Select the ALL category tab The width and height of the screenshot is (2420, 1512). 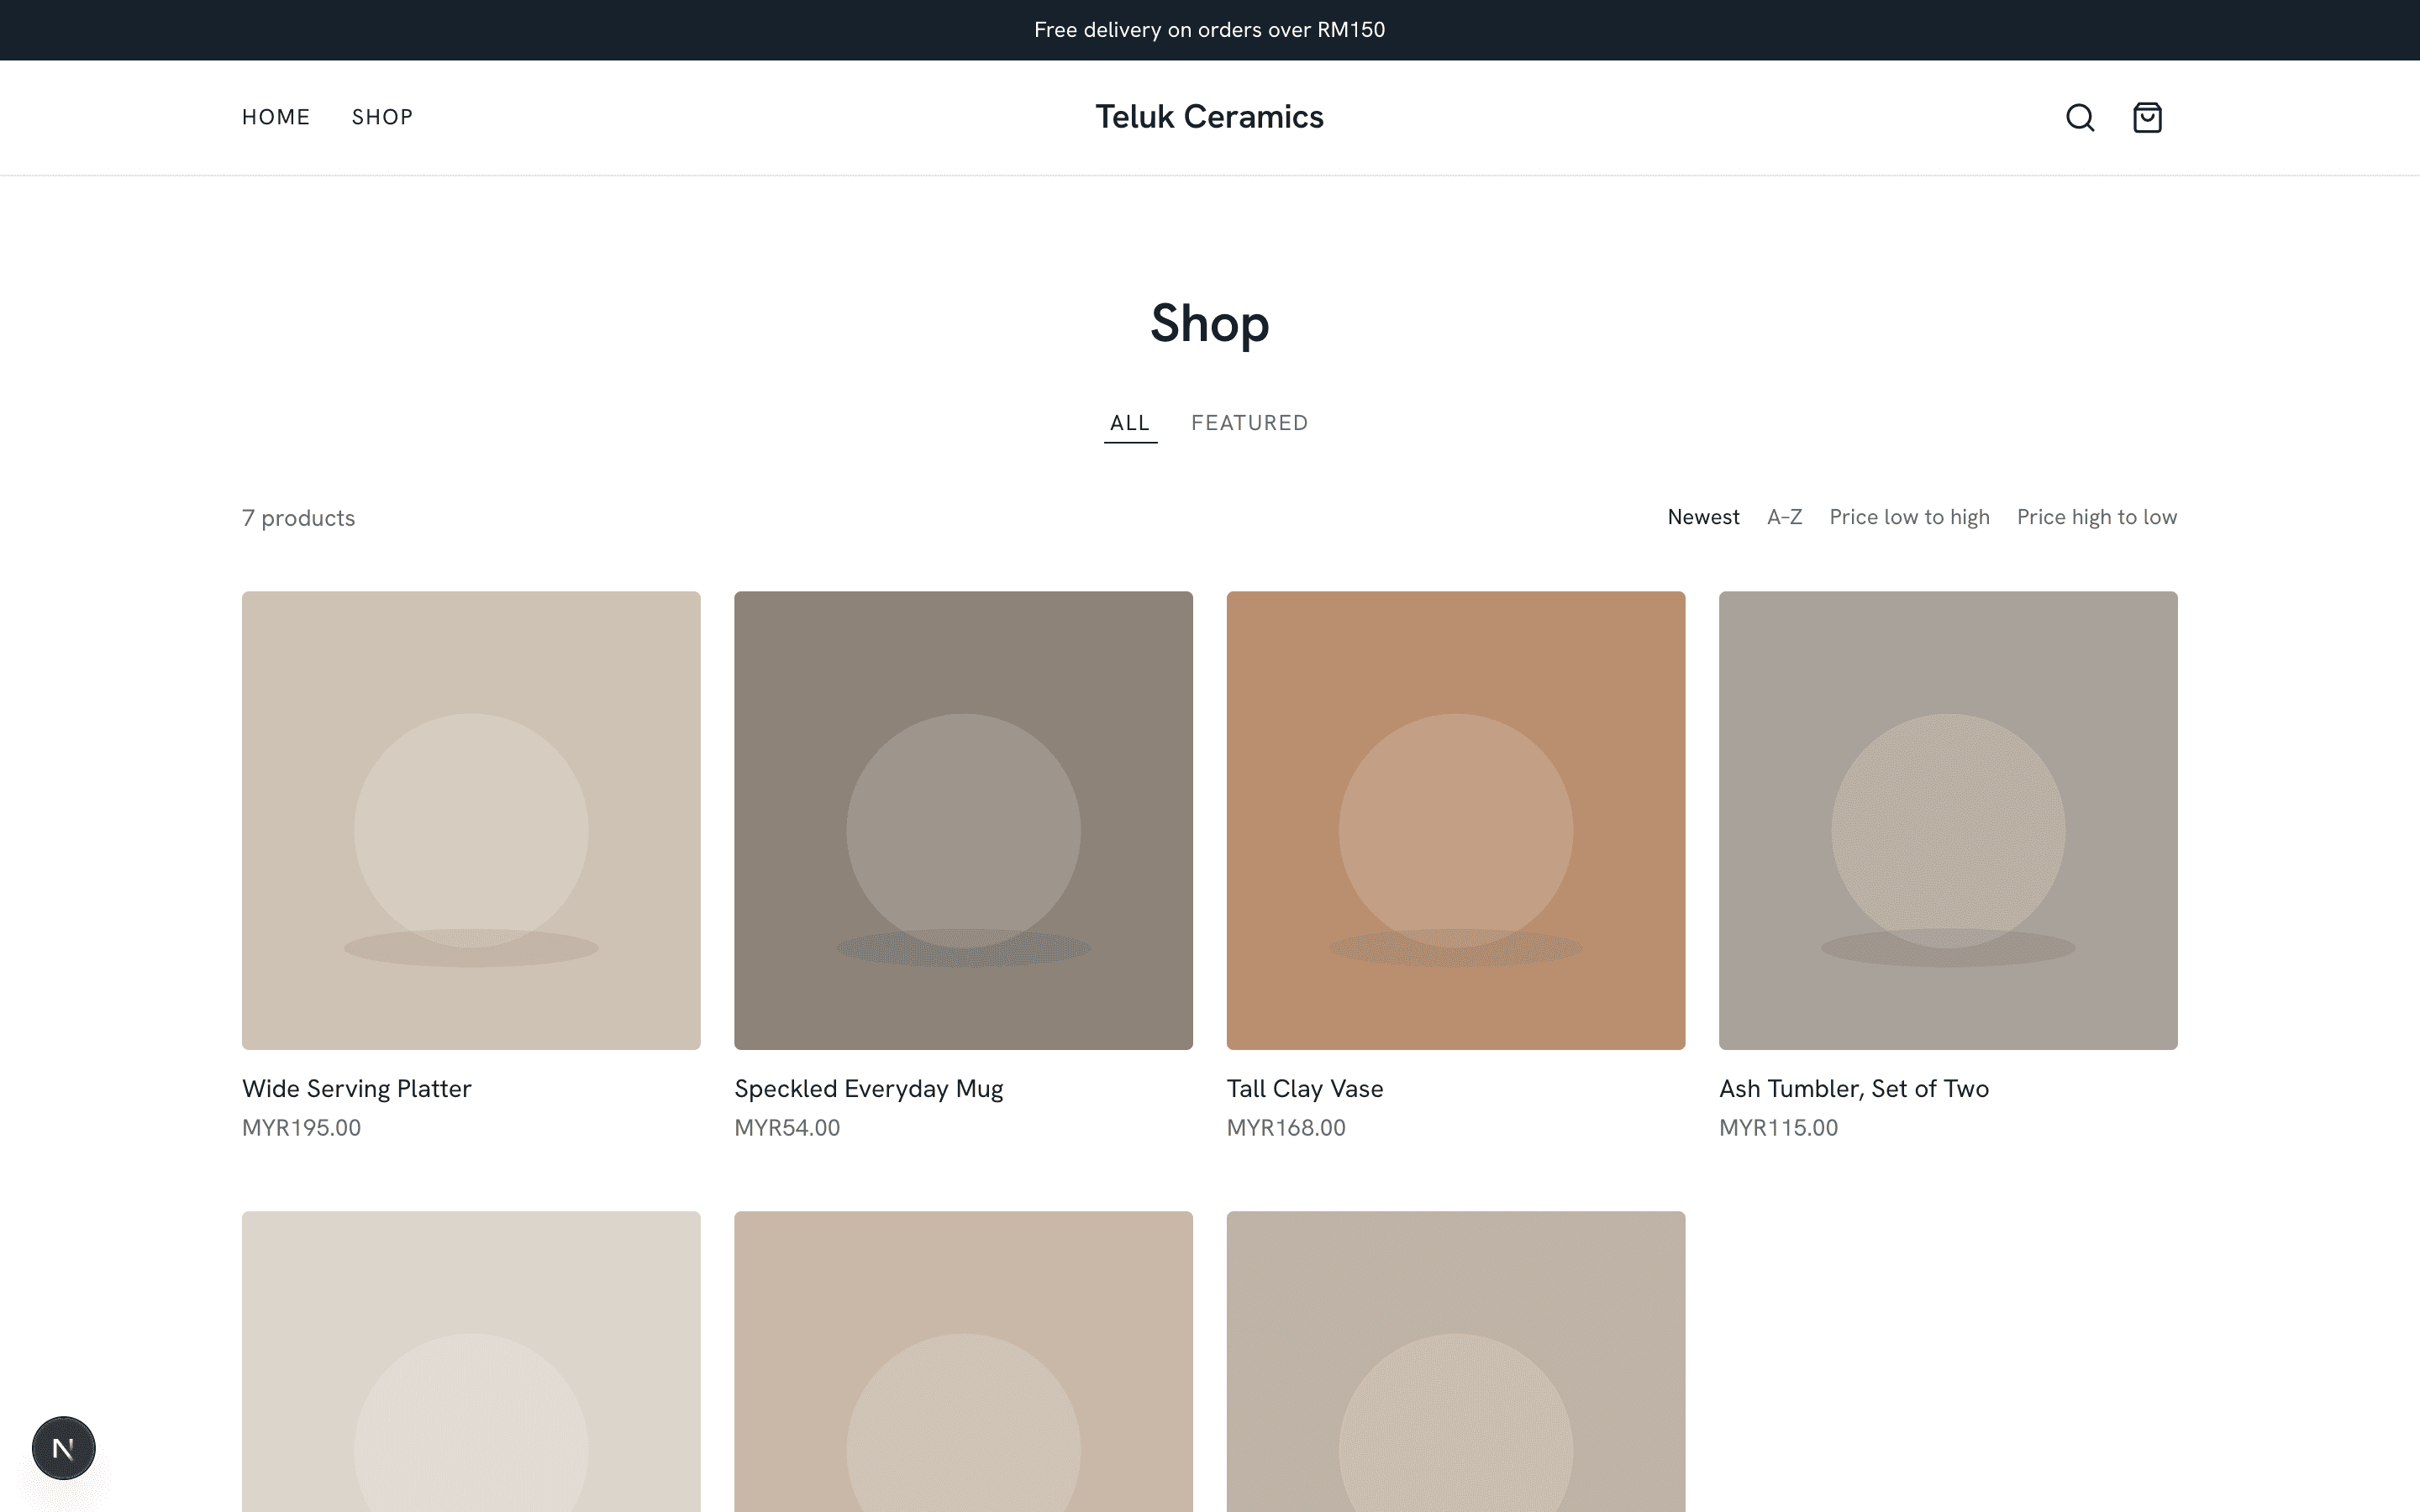(x=1130, y=423)
